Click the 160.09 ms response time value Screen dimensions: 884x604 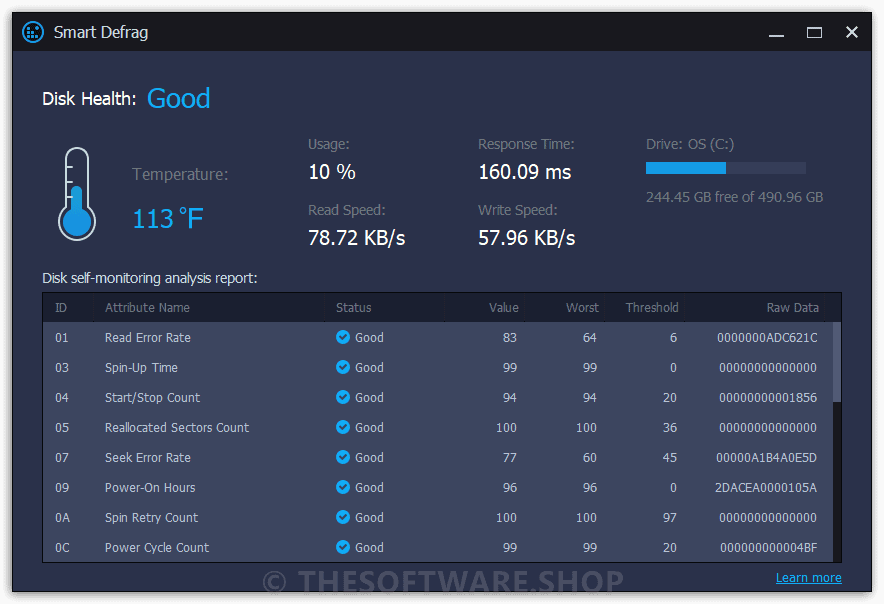pyautogui.click(x=524, y=172)
